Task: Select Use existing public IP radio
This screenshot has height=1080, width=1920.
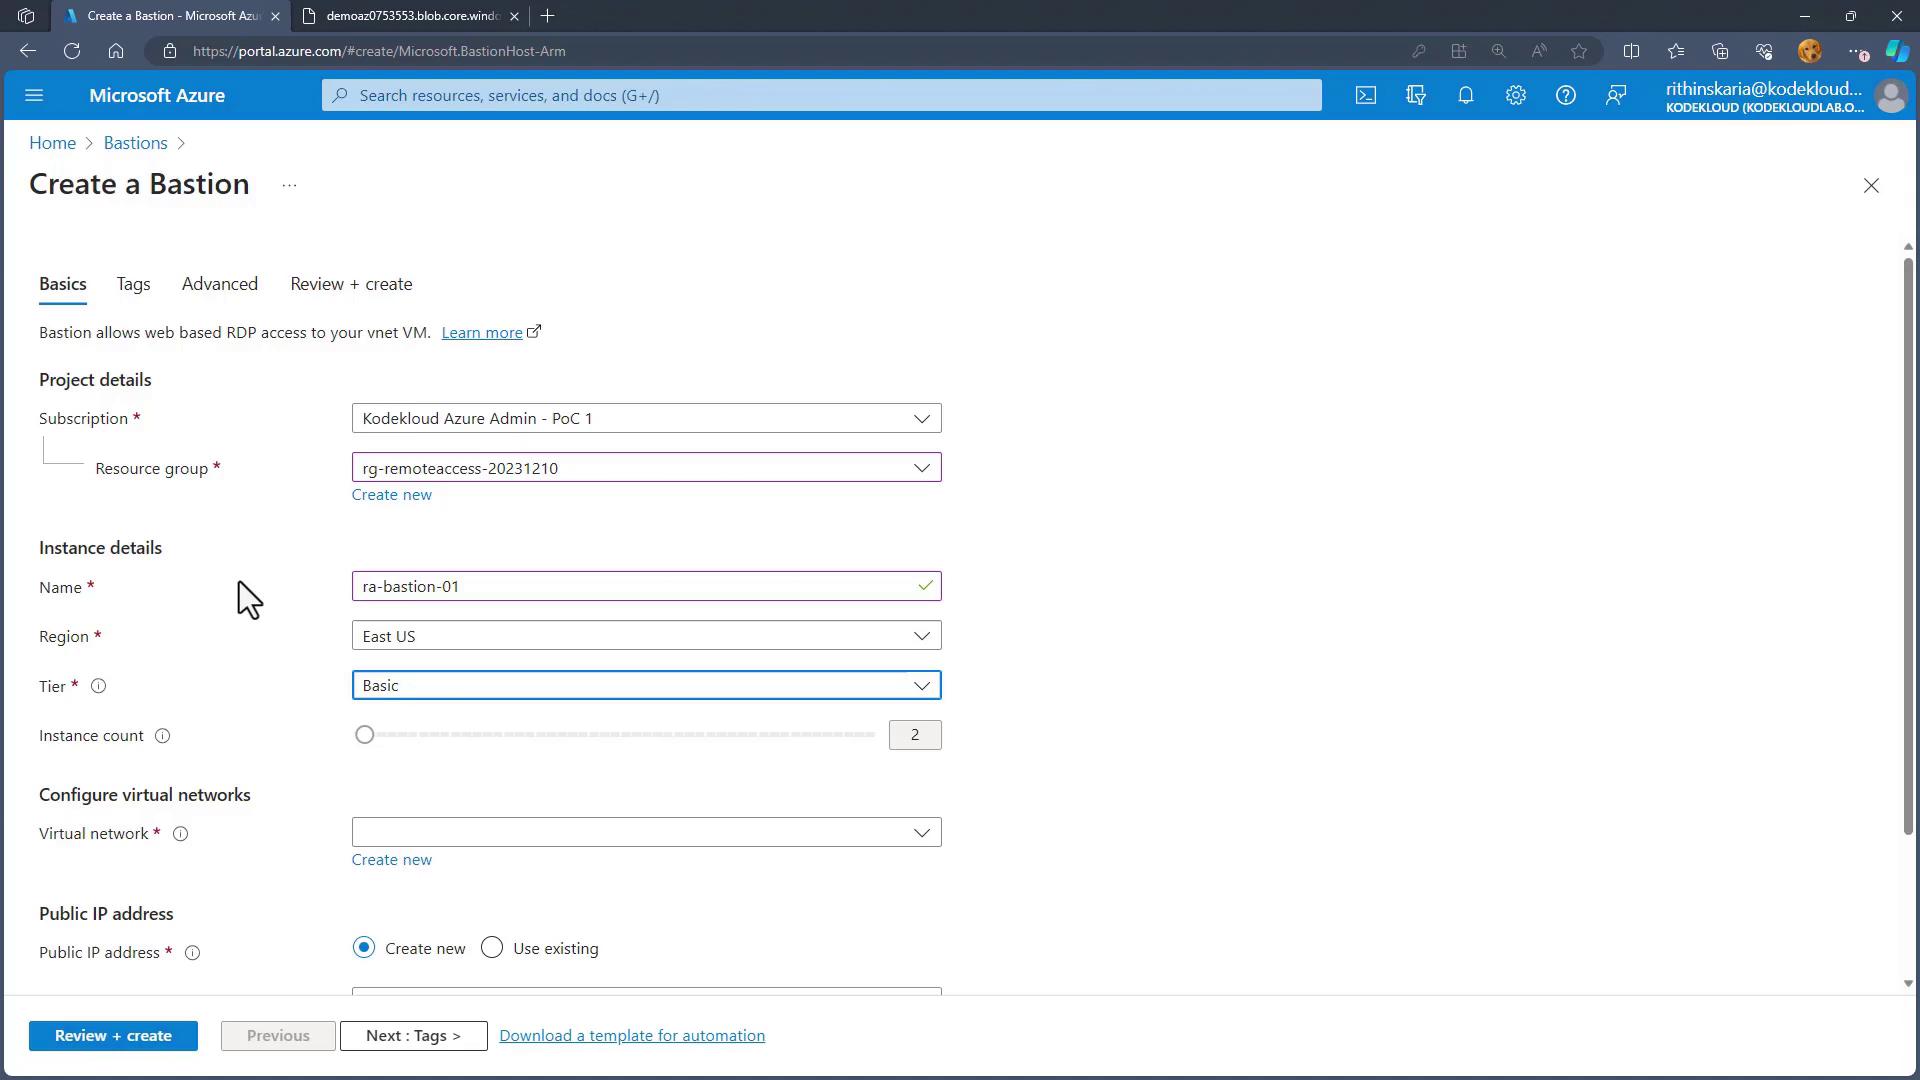Action: pyautogui.click(x=492, y=948)
